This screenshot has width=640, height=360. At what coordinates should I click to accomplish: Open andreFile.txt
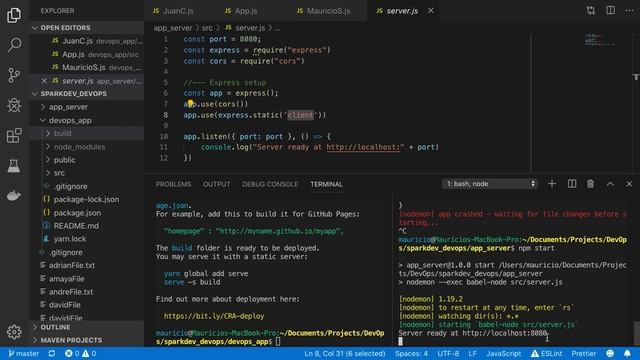click(71, 292)
